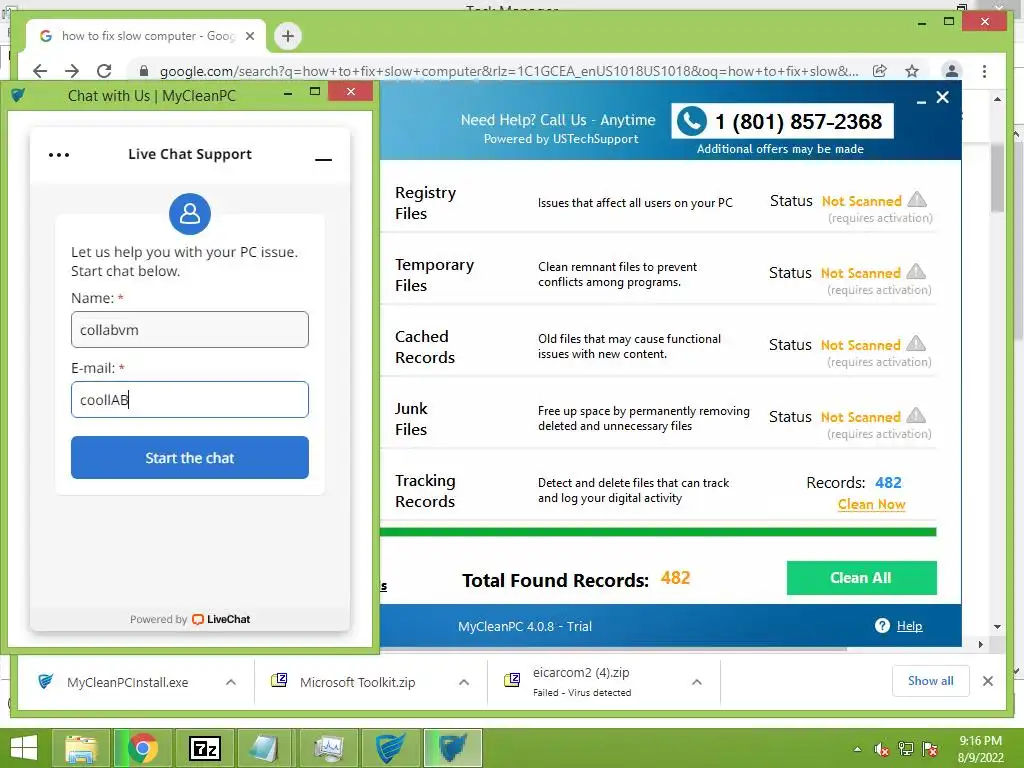1024x768 pixels.
Task: Open Live Chat three-dot options menu
Action: 59,155
